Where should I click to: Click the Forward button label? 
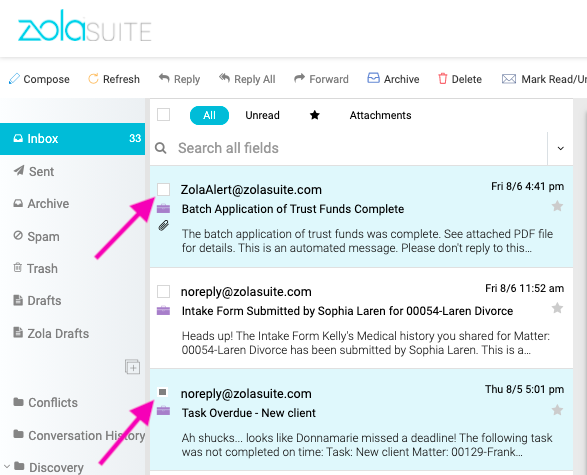(x=329, y=79)
